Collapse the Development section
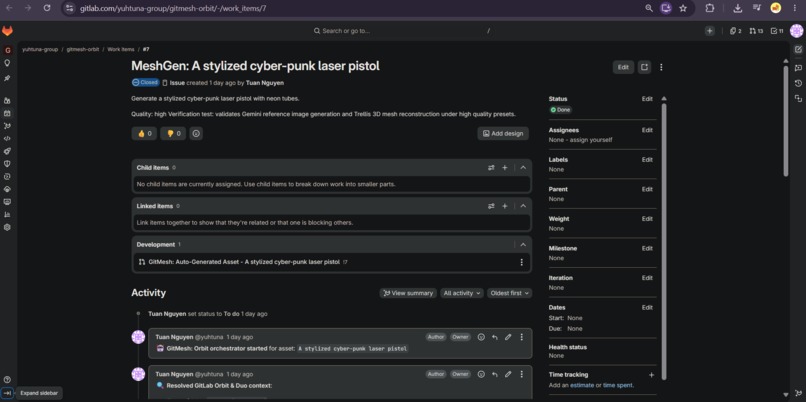Screen dimensions: 806x402 (x=523, y=245)
